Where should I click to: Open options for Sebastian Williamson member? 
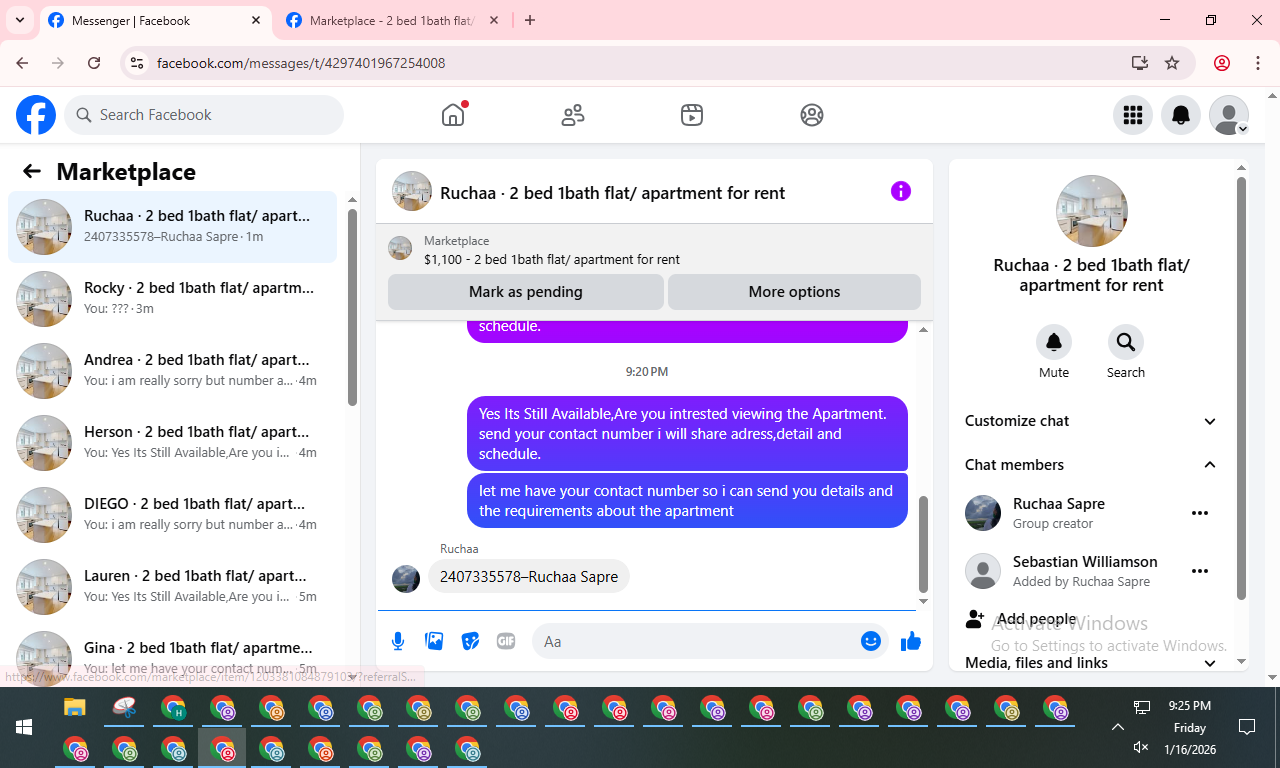(1200, 571)
